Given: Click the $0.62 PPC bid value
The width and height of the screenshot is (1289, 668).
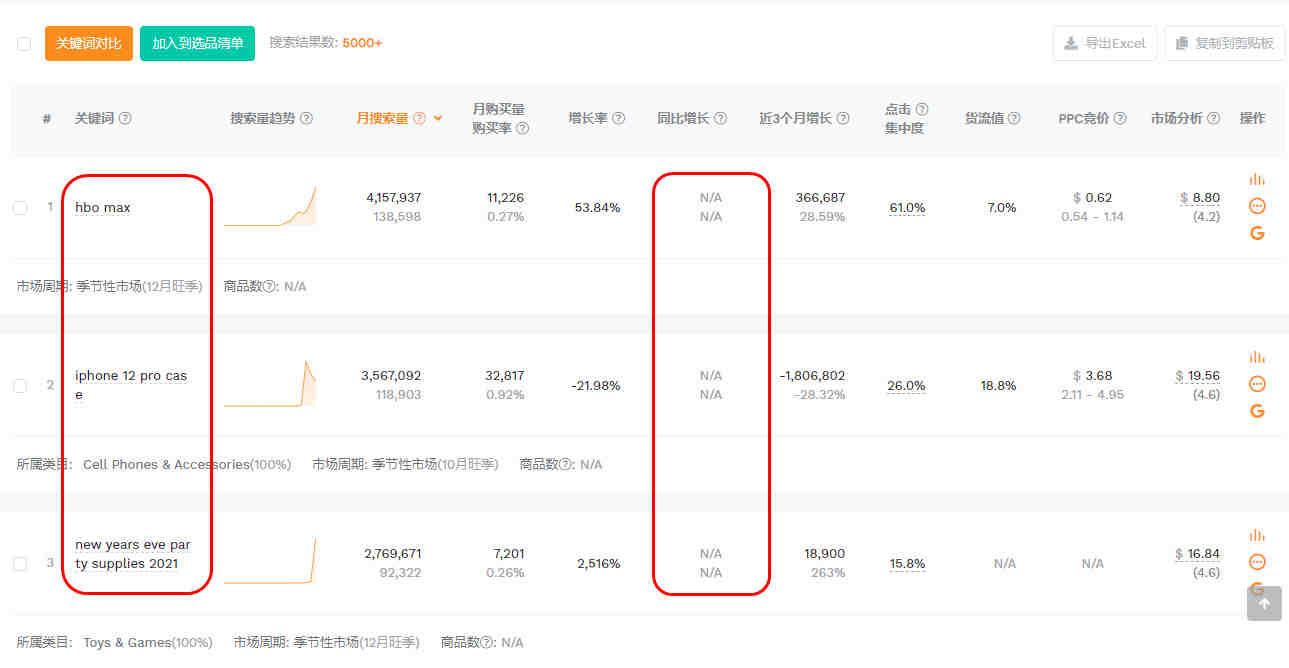Looking at the screenshot, I should (1092, 198).
